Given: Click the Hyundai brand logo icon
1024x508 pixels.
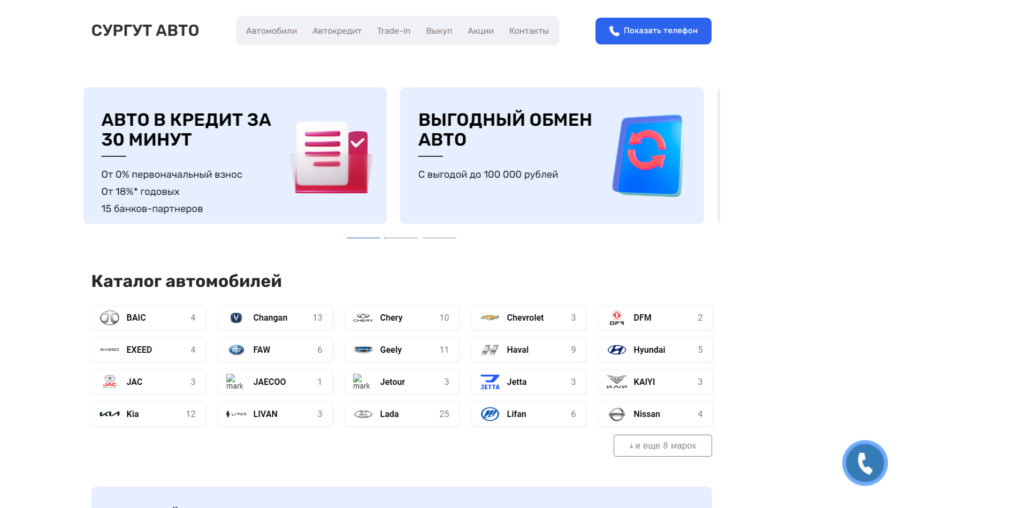Looking at the screenshot, I should point(616,350).
